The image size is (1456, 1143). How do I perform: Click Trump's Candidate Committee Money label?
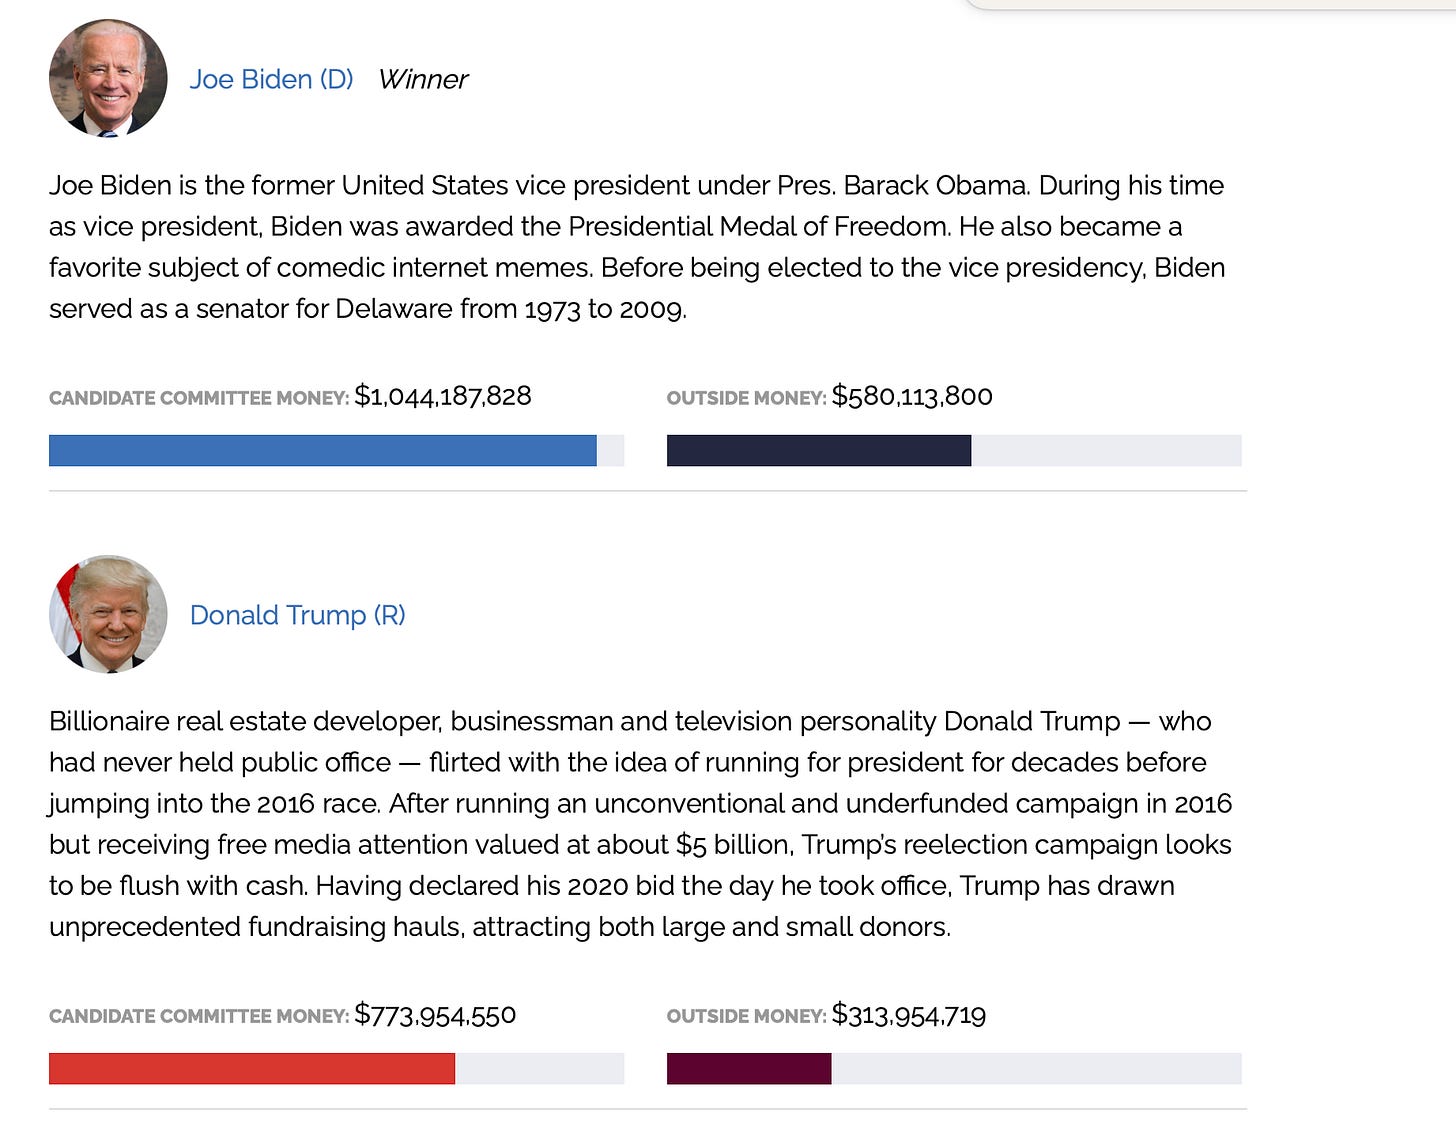199,1016
